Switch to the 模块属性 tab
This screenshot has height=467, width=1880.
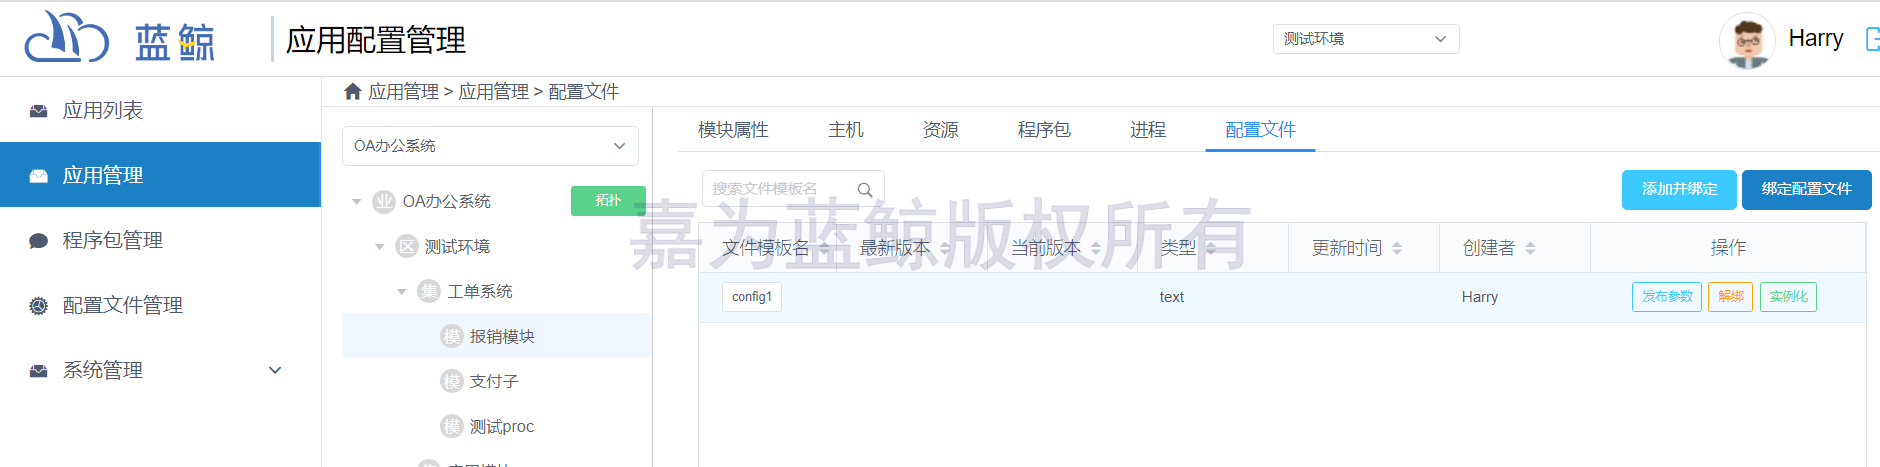tap(733, 130)
